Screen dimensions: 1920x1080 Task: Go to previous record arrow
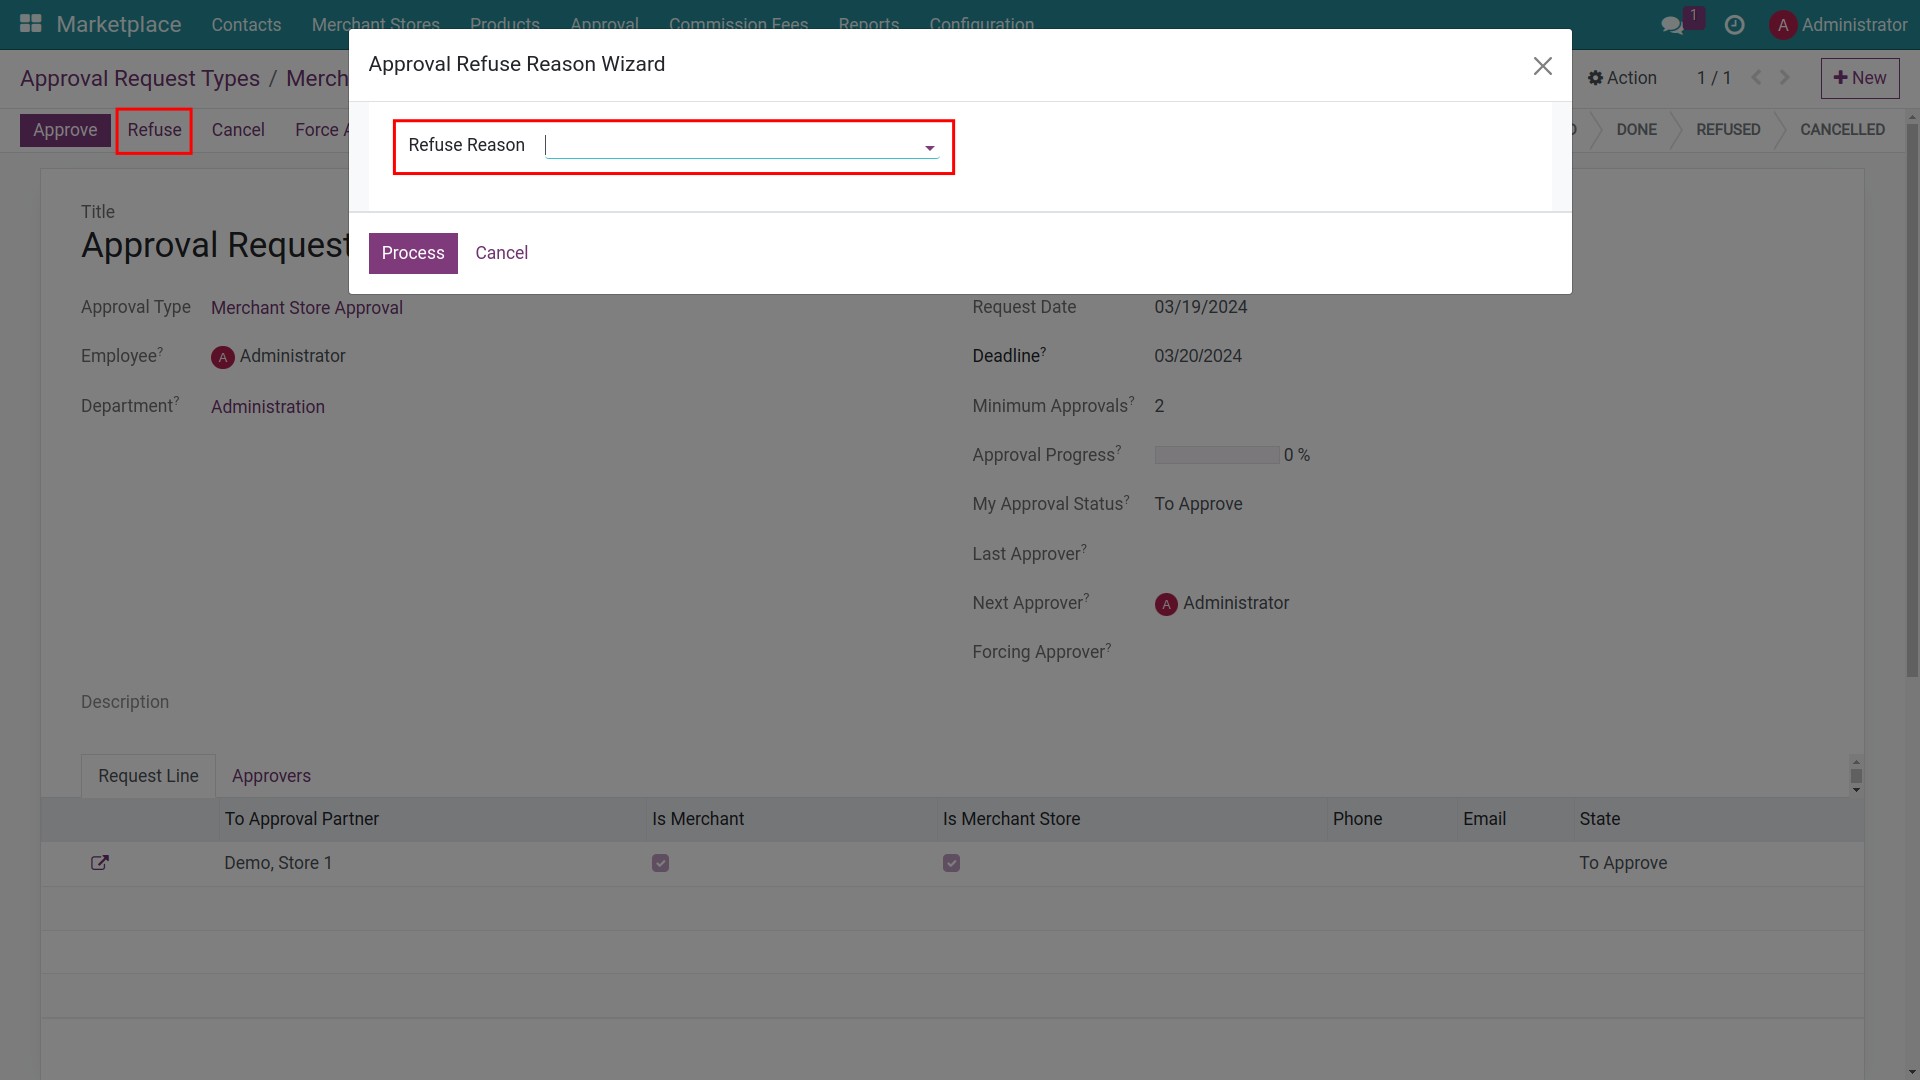[x=1757, y=78]
